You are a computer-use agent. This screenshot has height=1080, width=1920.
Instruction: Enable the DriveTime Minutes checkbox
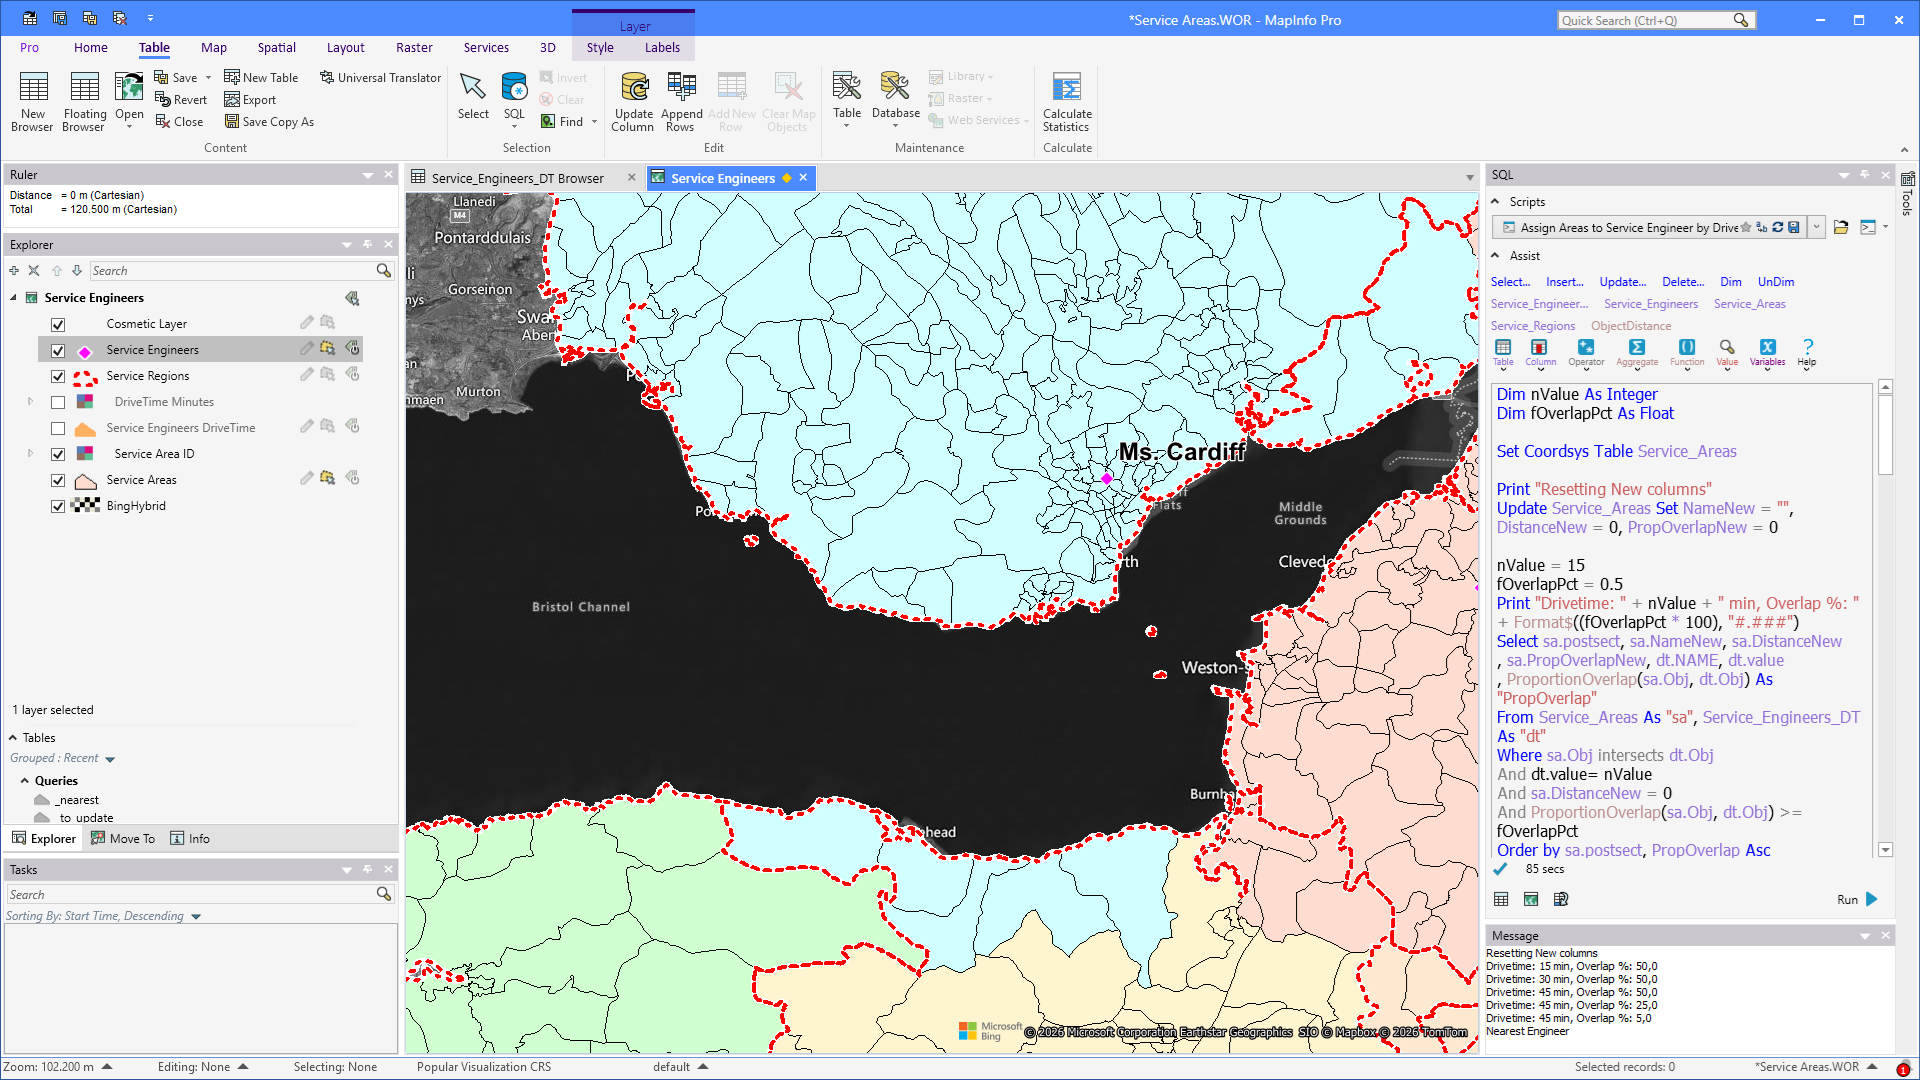pos(58,402)
